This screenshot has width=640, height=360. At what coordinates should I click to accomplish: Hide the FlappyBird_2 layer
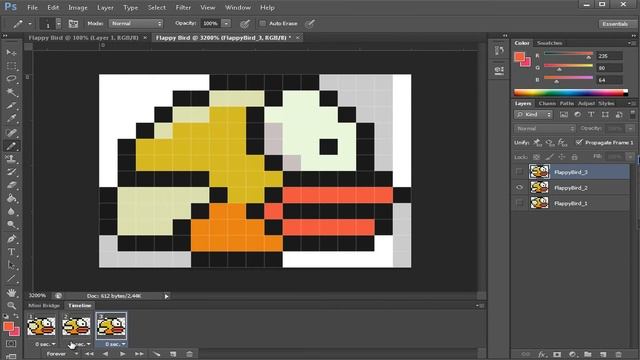point(519,187)
